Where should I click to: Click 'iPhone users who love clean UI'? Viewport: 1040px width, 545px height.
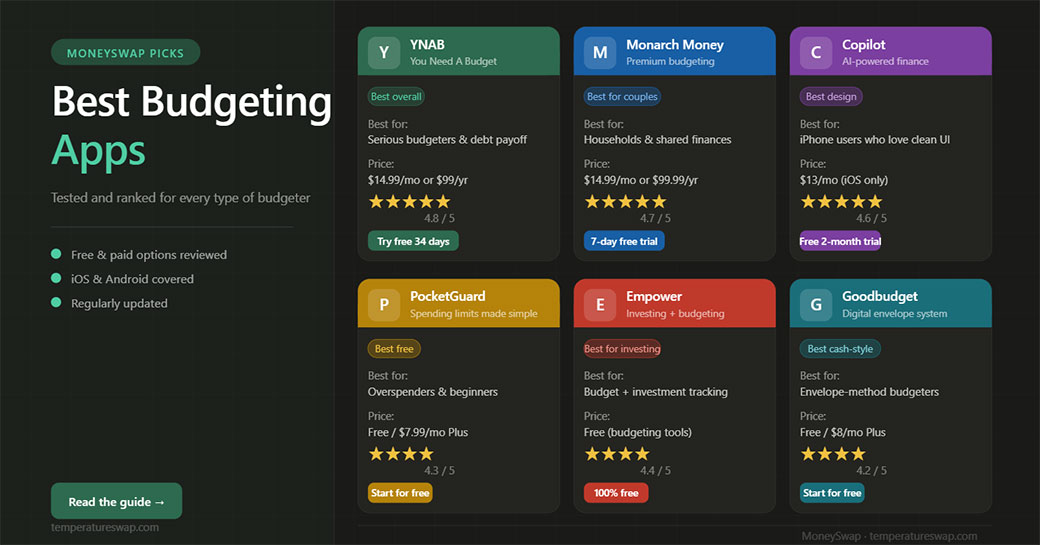(x=875, y=140)
